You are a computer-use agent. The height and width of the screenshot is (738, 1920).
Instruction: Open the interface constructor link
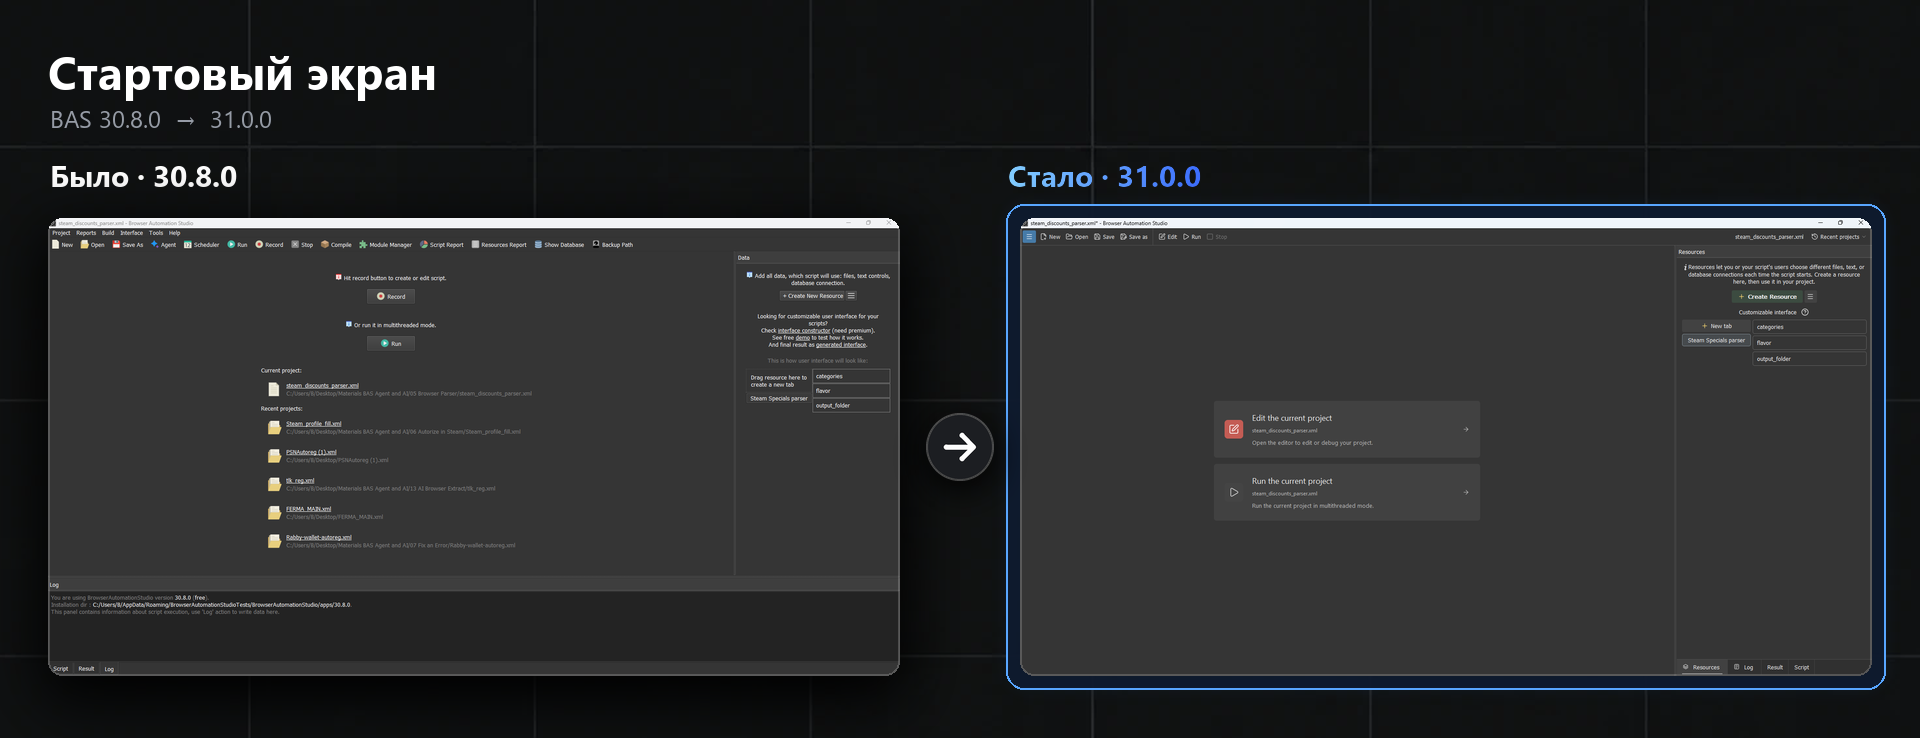(x=803, y=331)
